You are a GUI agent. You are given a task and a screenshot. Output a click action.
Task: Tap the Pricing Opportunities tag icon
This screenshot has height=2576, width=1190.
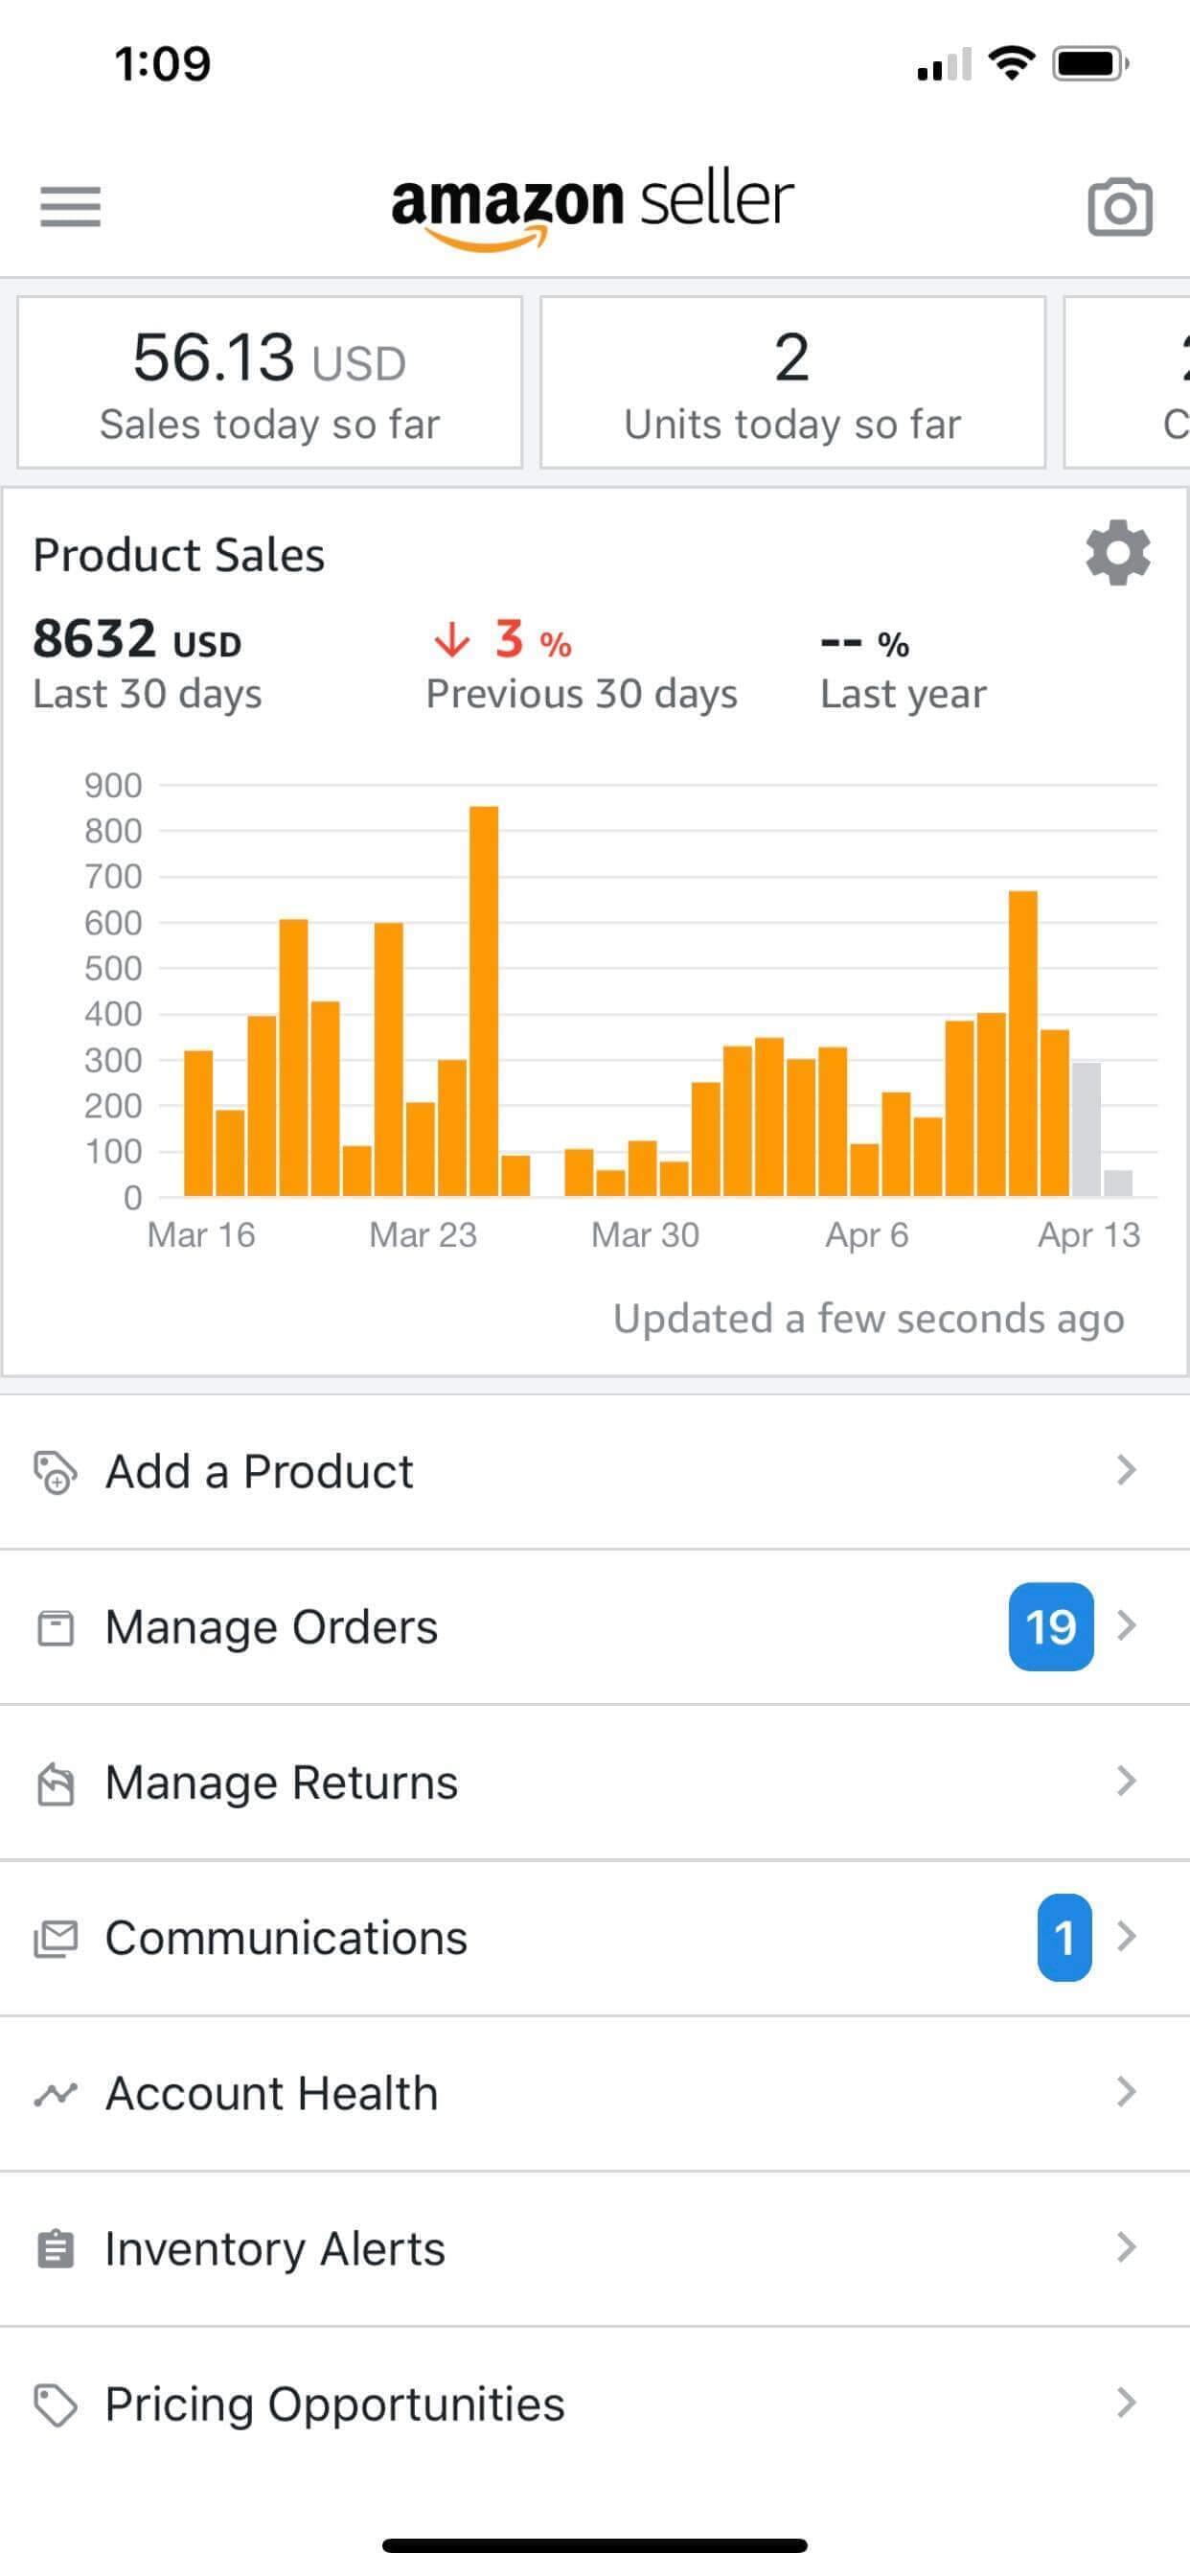click(55, 2405)
